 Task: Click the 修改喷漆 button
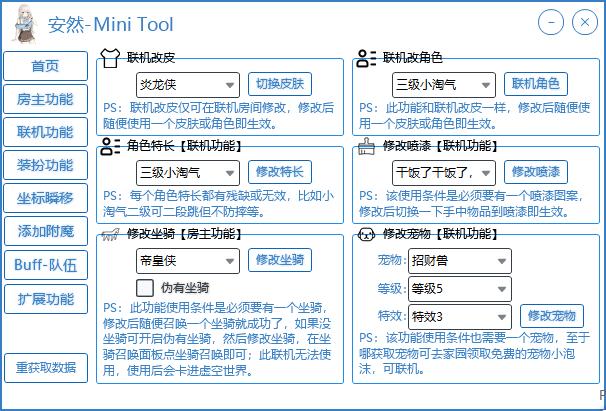point(536,172)
